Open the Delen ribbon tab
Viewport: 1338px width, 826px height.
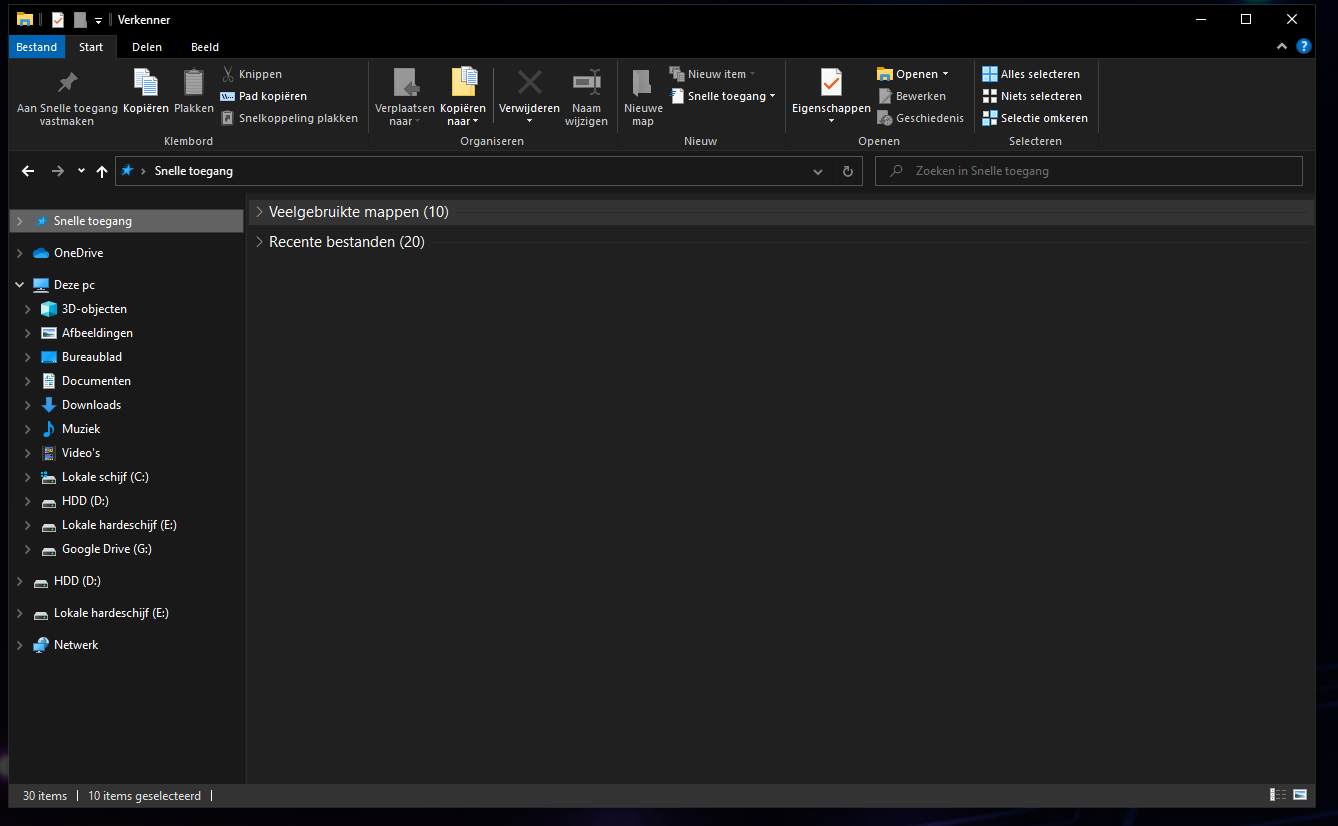pyautogui.click(x=147, y=47)
